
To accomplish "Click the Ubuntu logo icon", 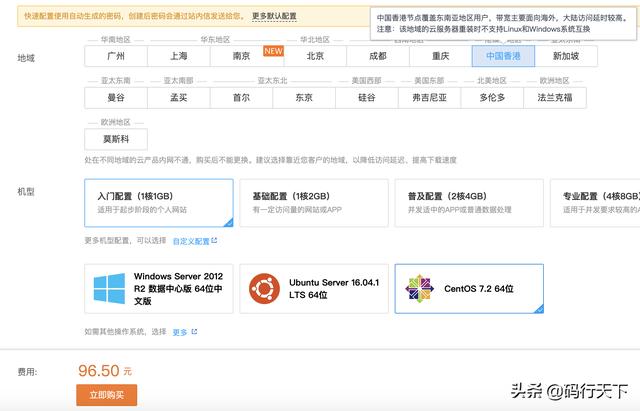I will tap(264, 289).
